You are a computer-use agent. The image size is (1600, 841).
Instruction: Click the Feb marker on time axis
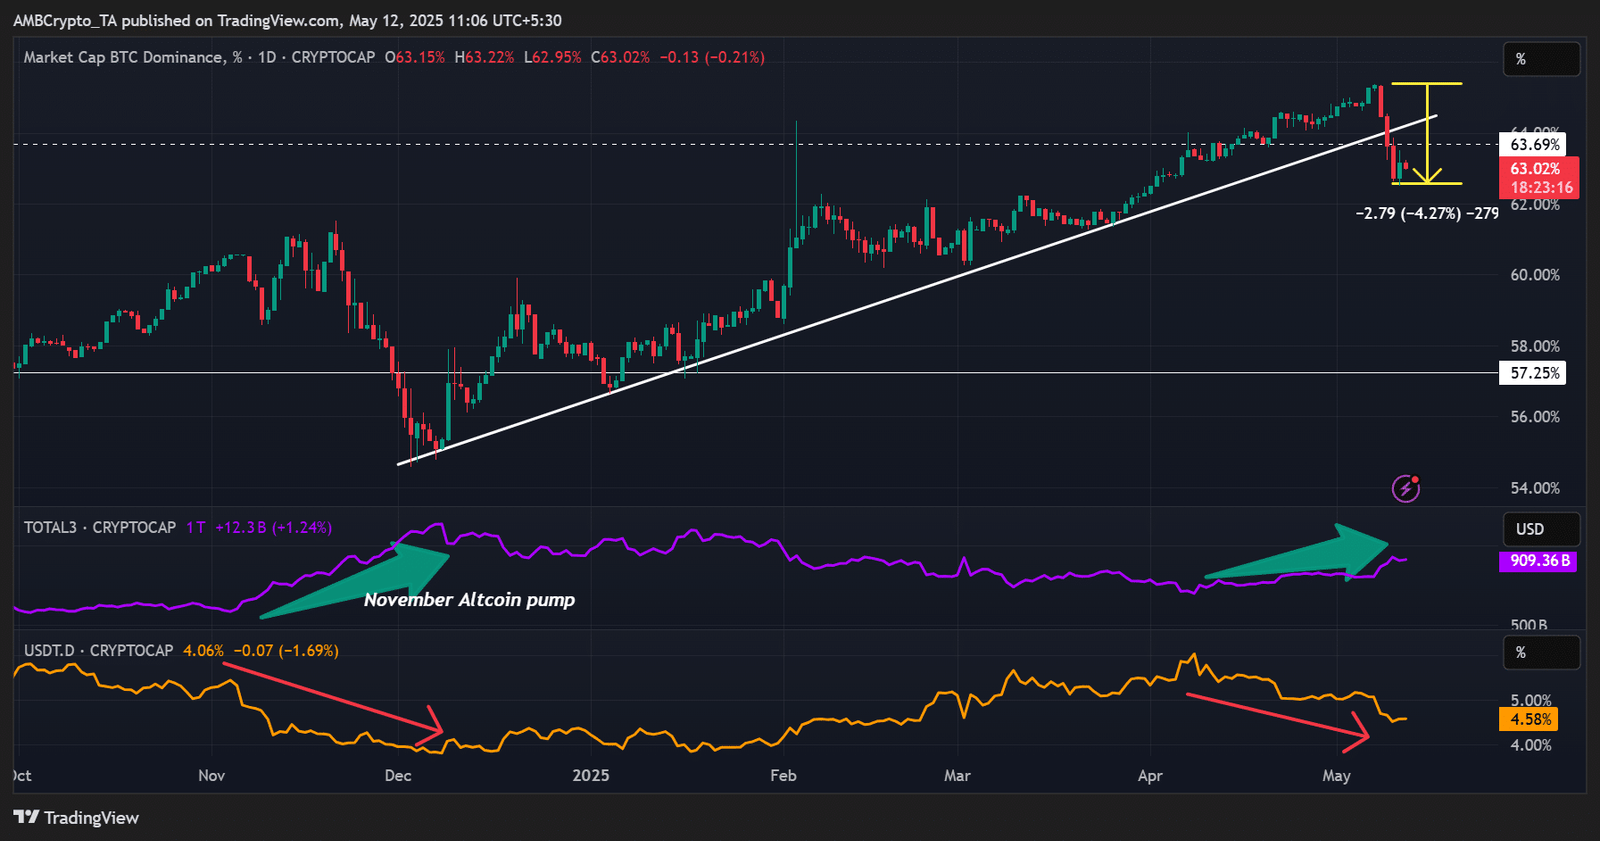(783, 775)
